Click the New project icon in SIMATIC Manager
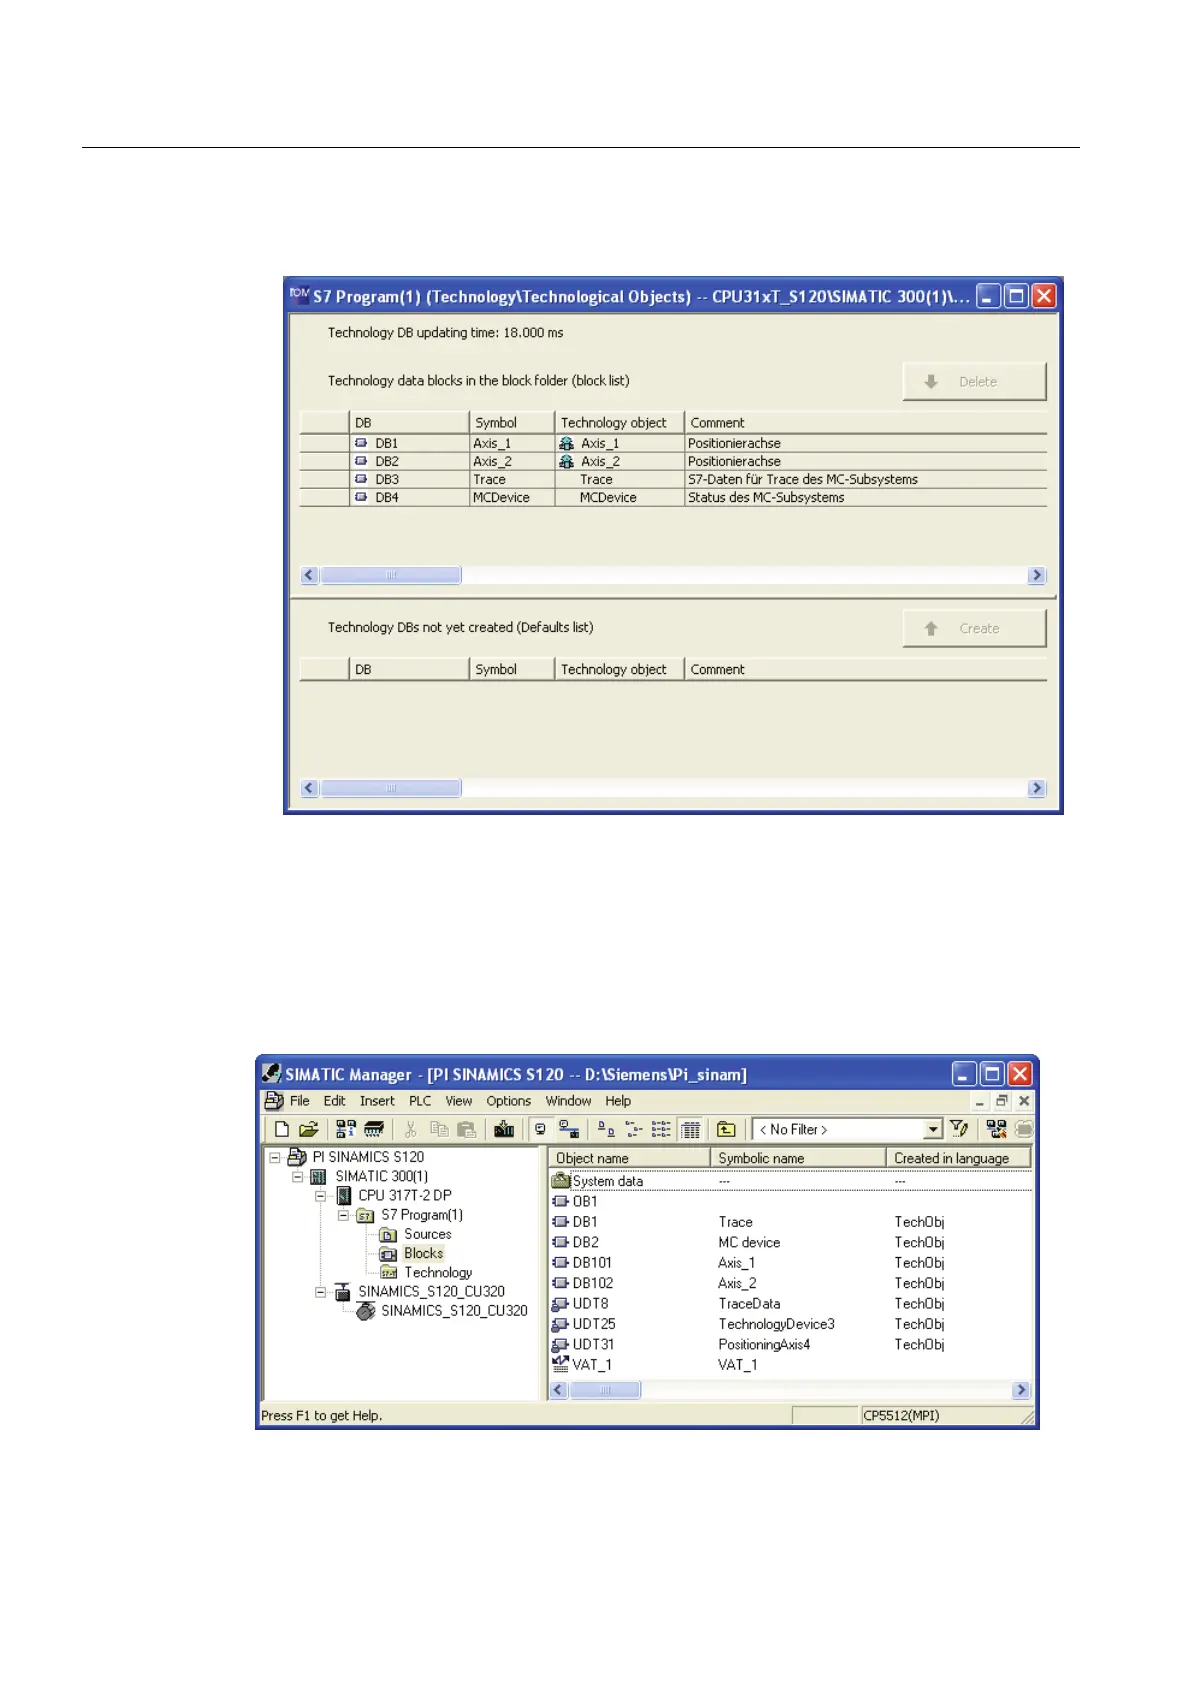 click(x=282, y=1129)
